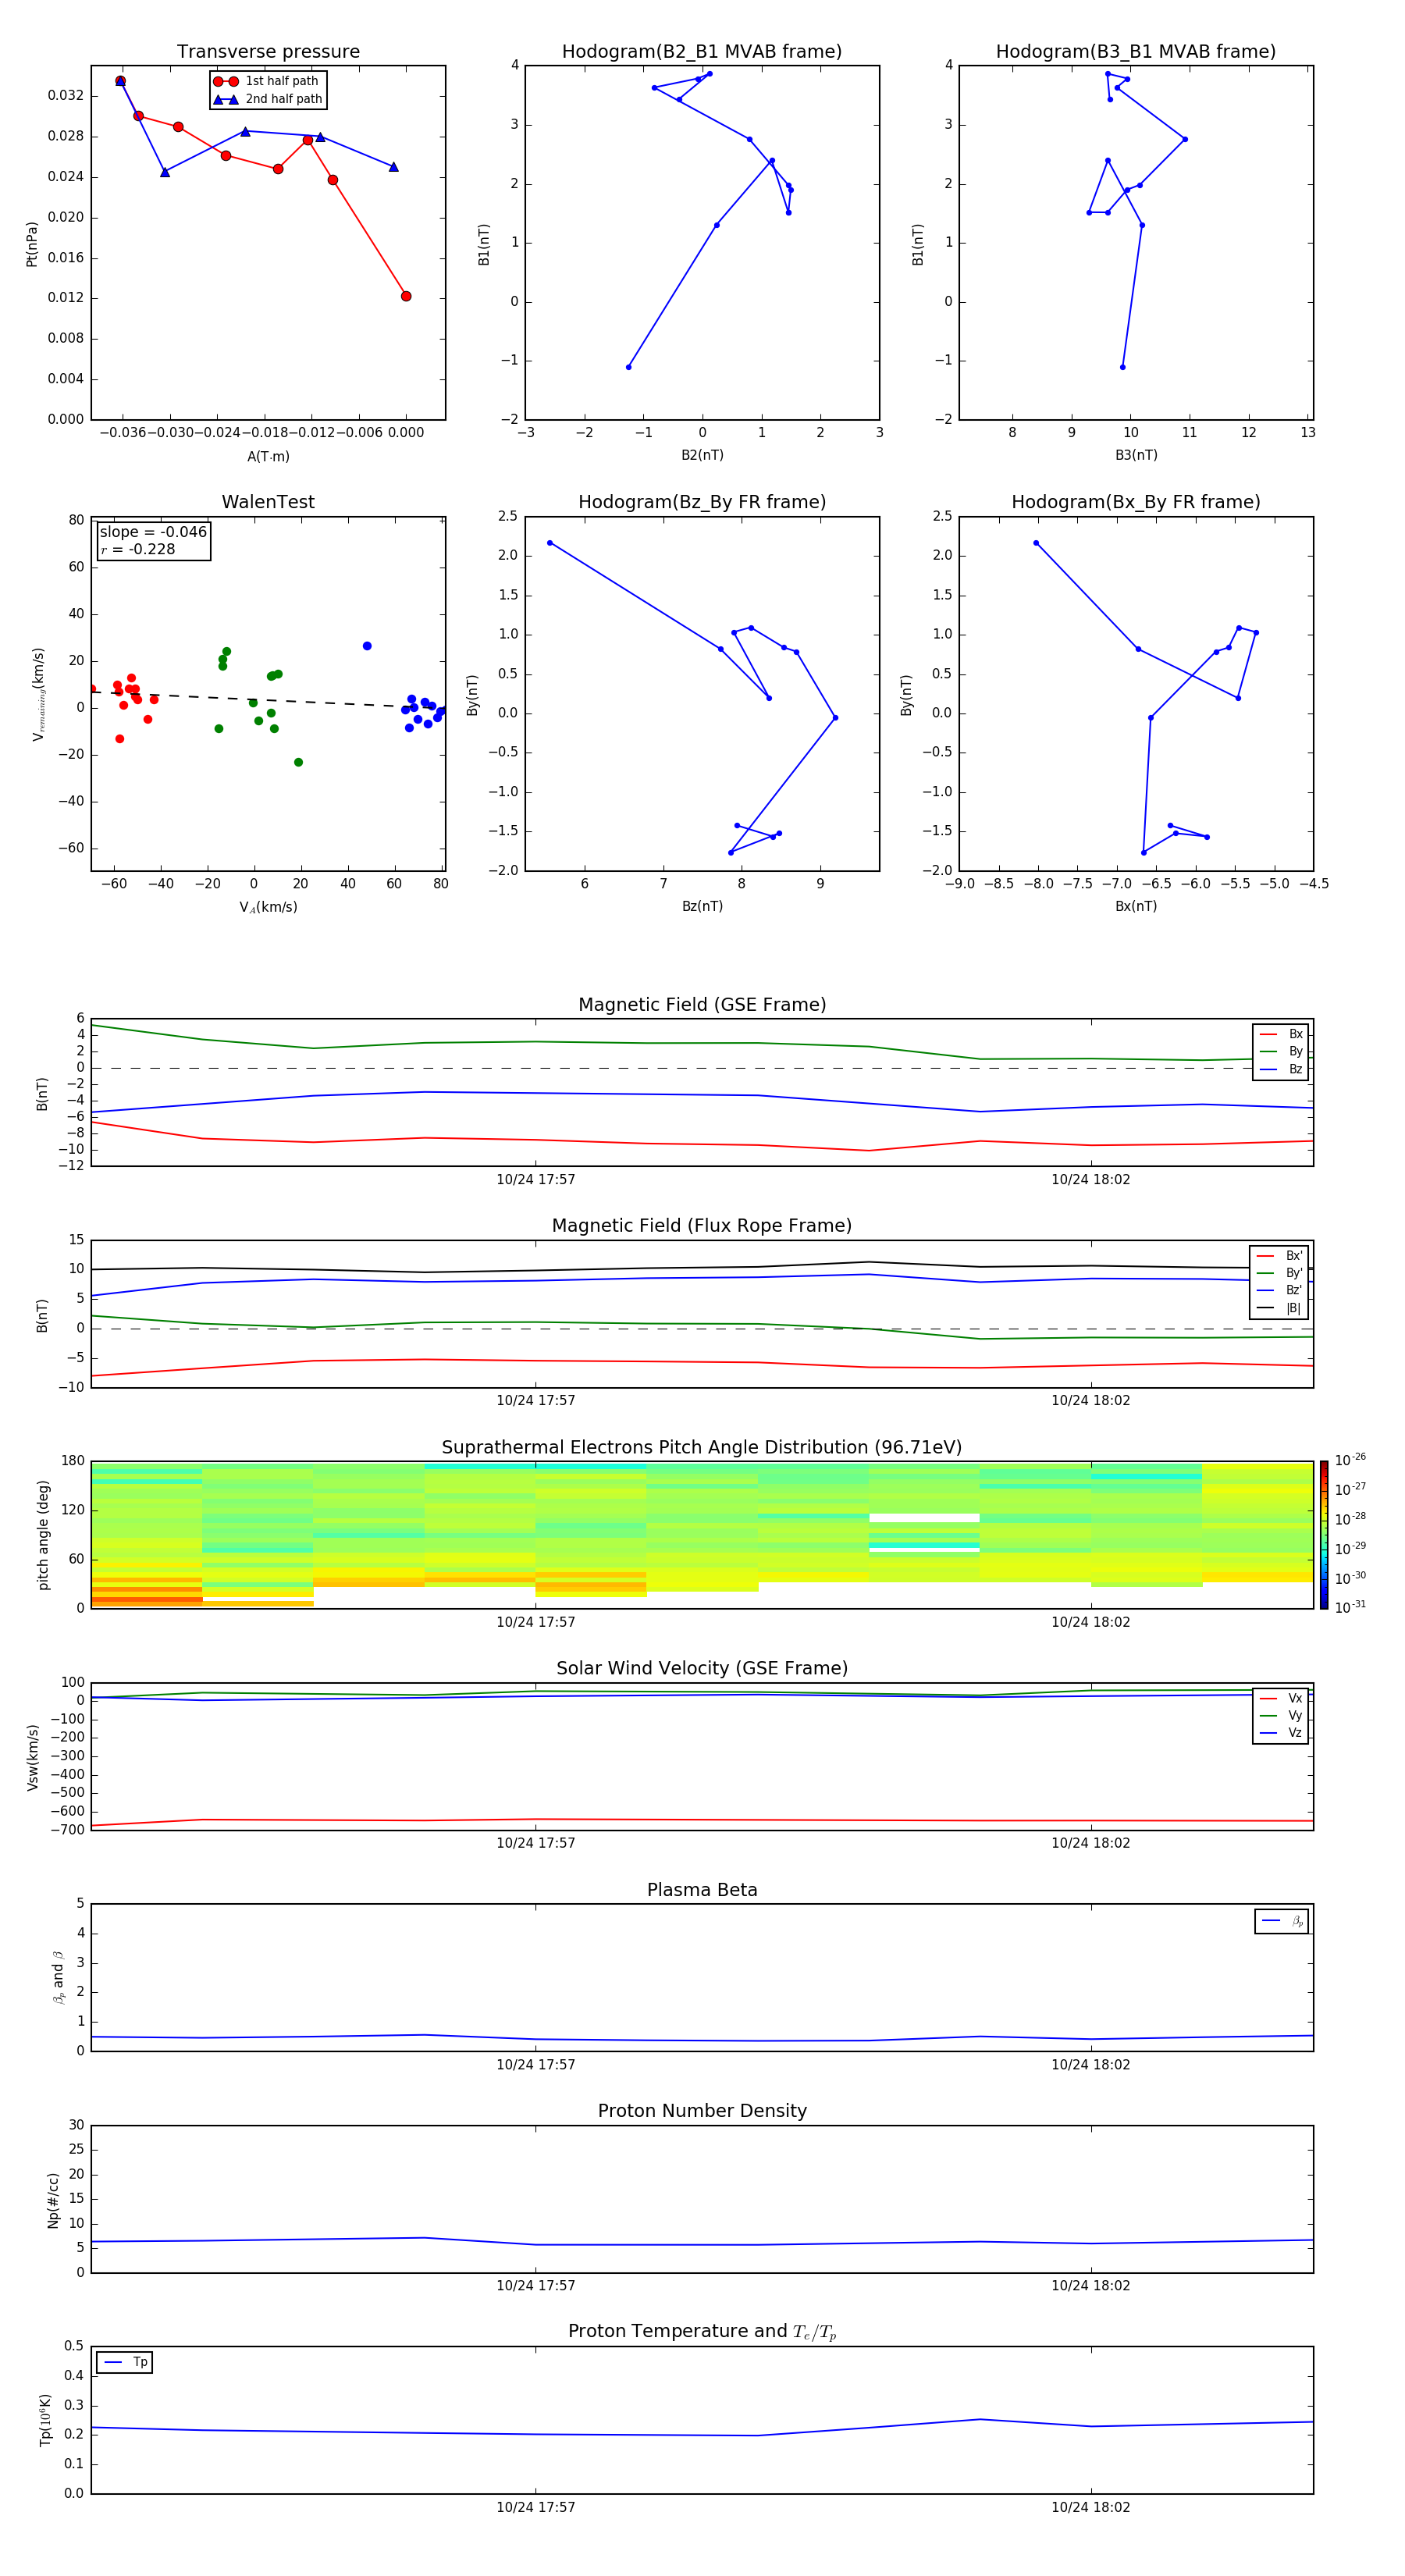
Task: Click the "Hodogram(B2_B1 MVAB frame)" title
Action: tap(701, 52)
